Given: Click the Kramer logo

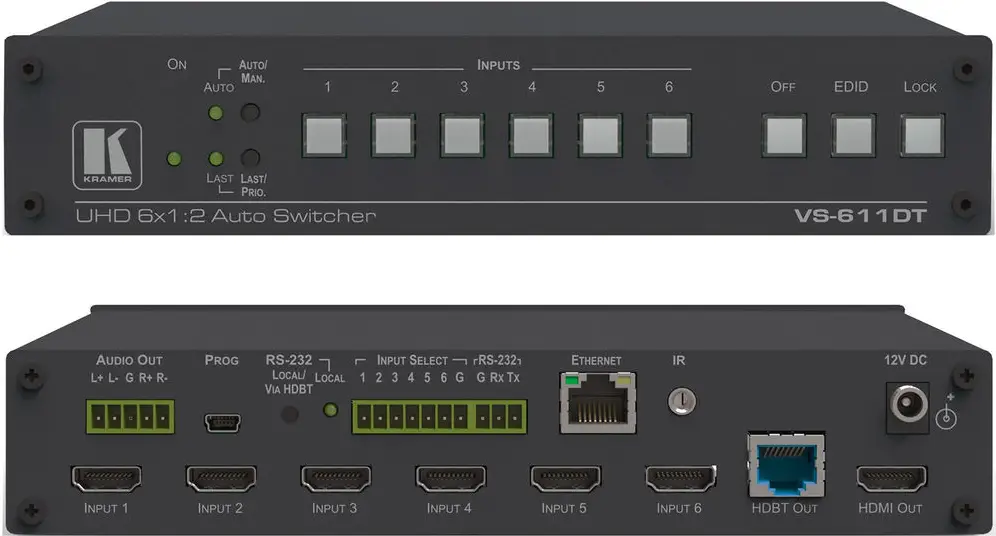Looking at the screenshot, I should pyautogui.click(x=107, y=155).
